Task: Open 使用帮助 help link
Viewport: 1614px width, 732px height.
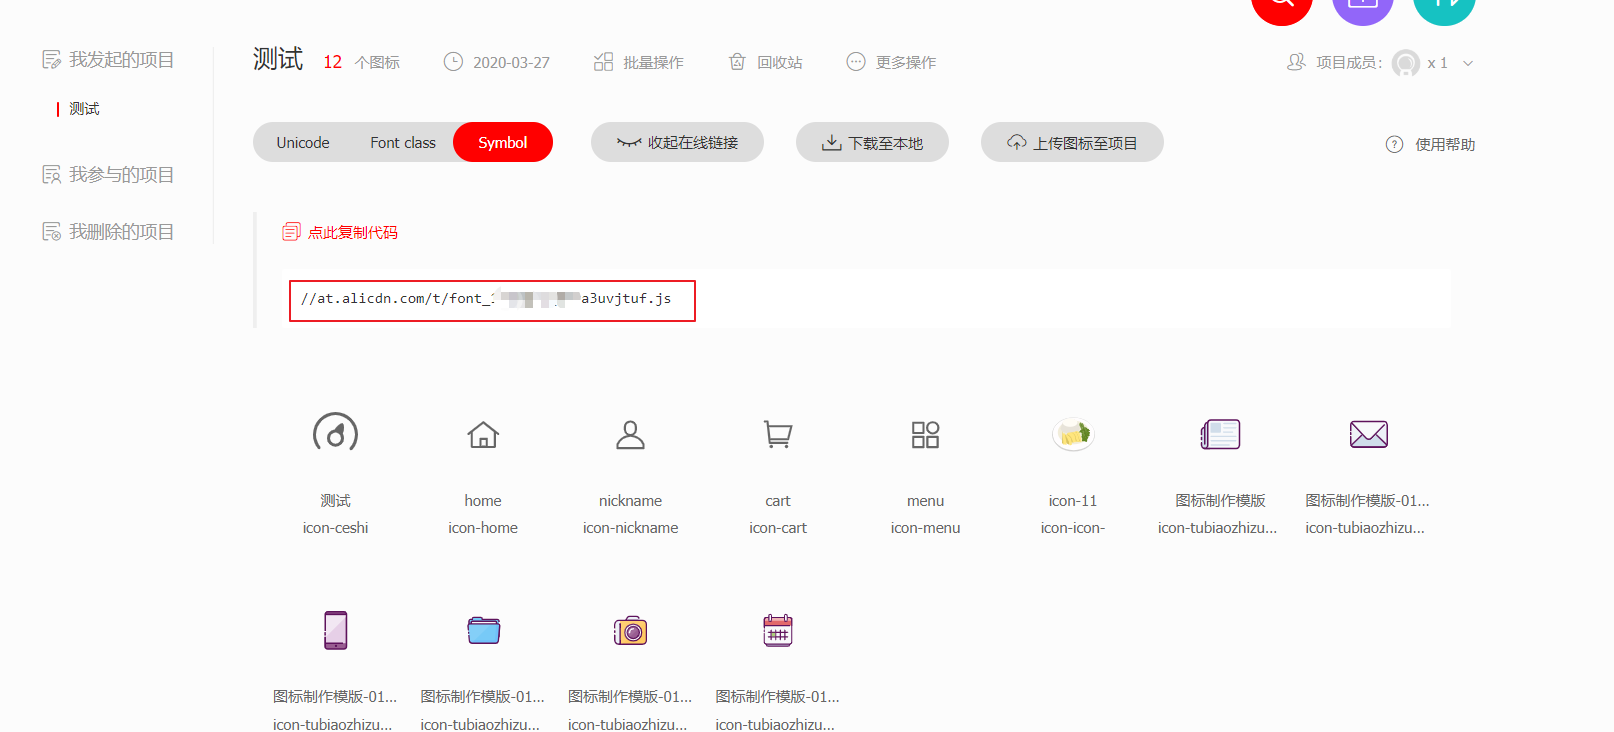Action: click(x=1430, y=144)
